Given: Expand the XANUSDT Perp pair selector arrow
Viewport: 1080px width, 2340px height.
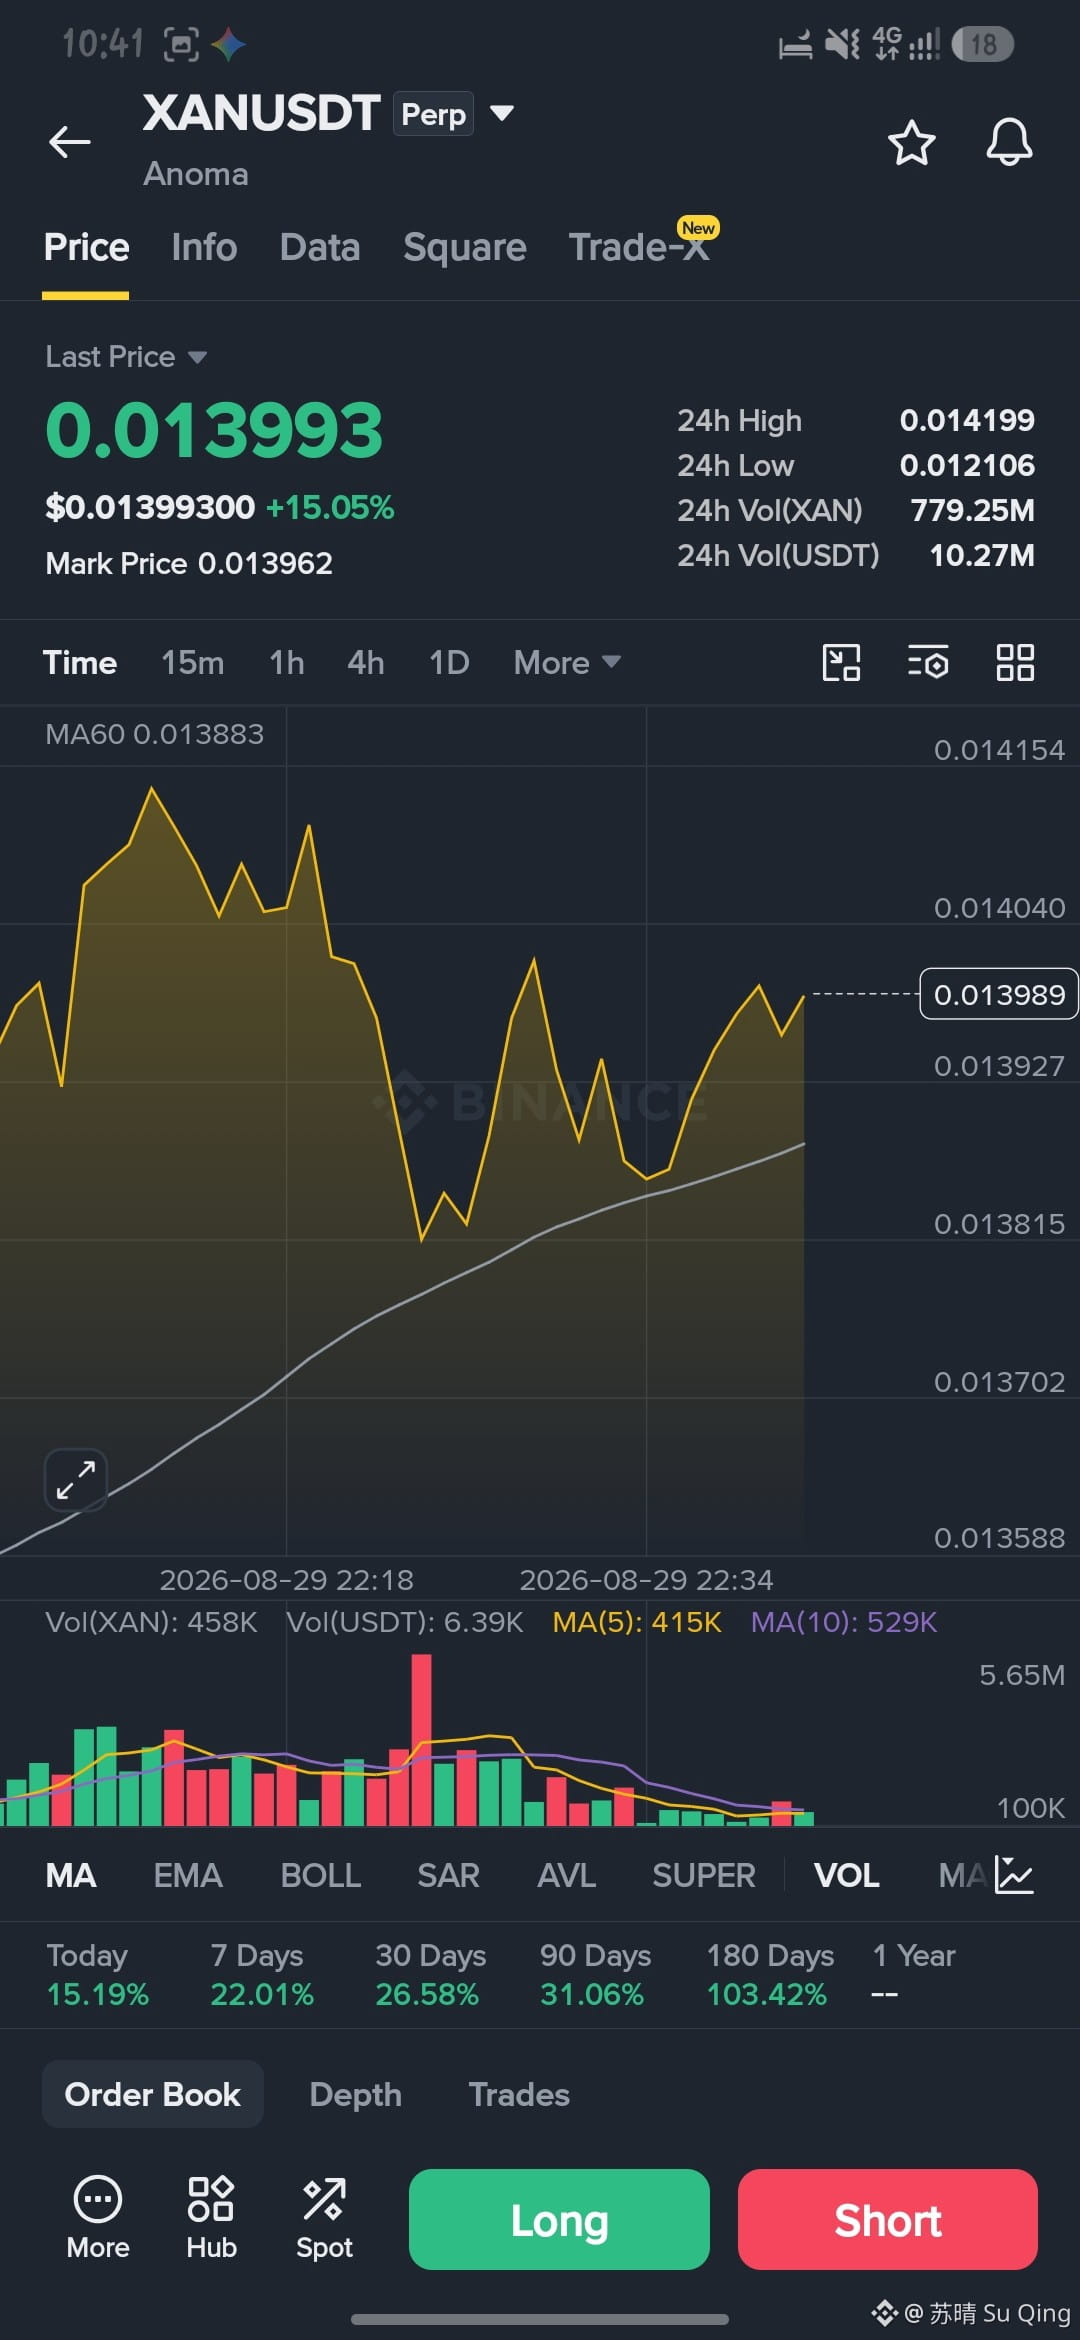Looking at the screenshot, I should click(502, 113).
